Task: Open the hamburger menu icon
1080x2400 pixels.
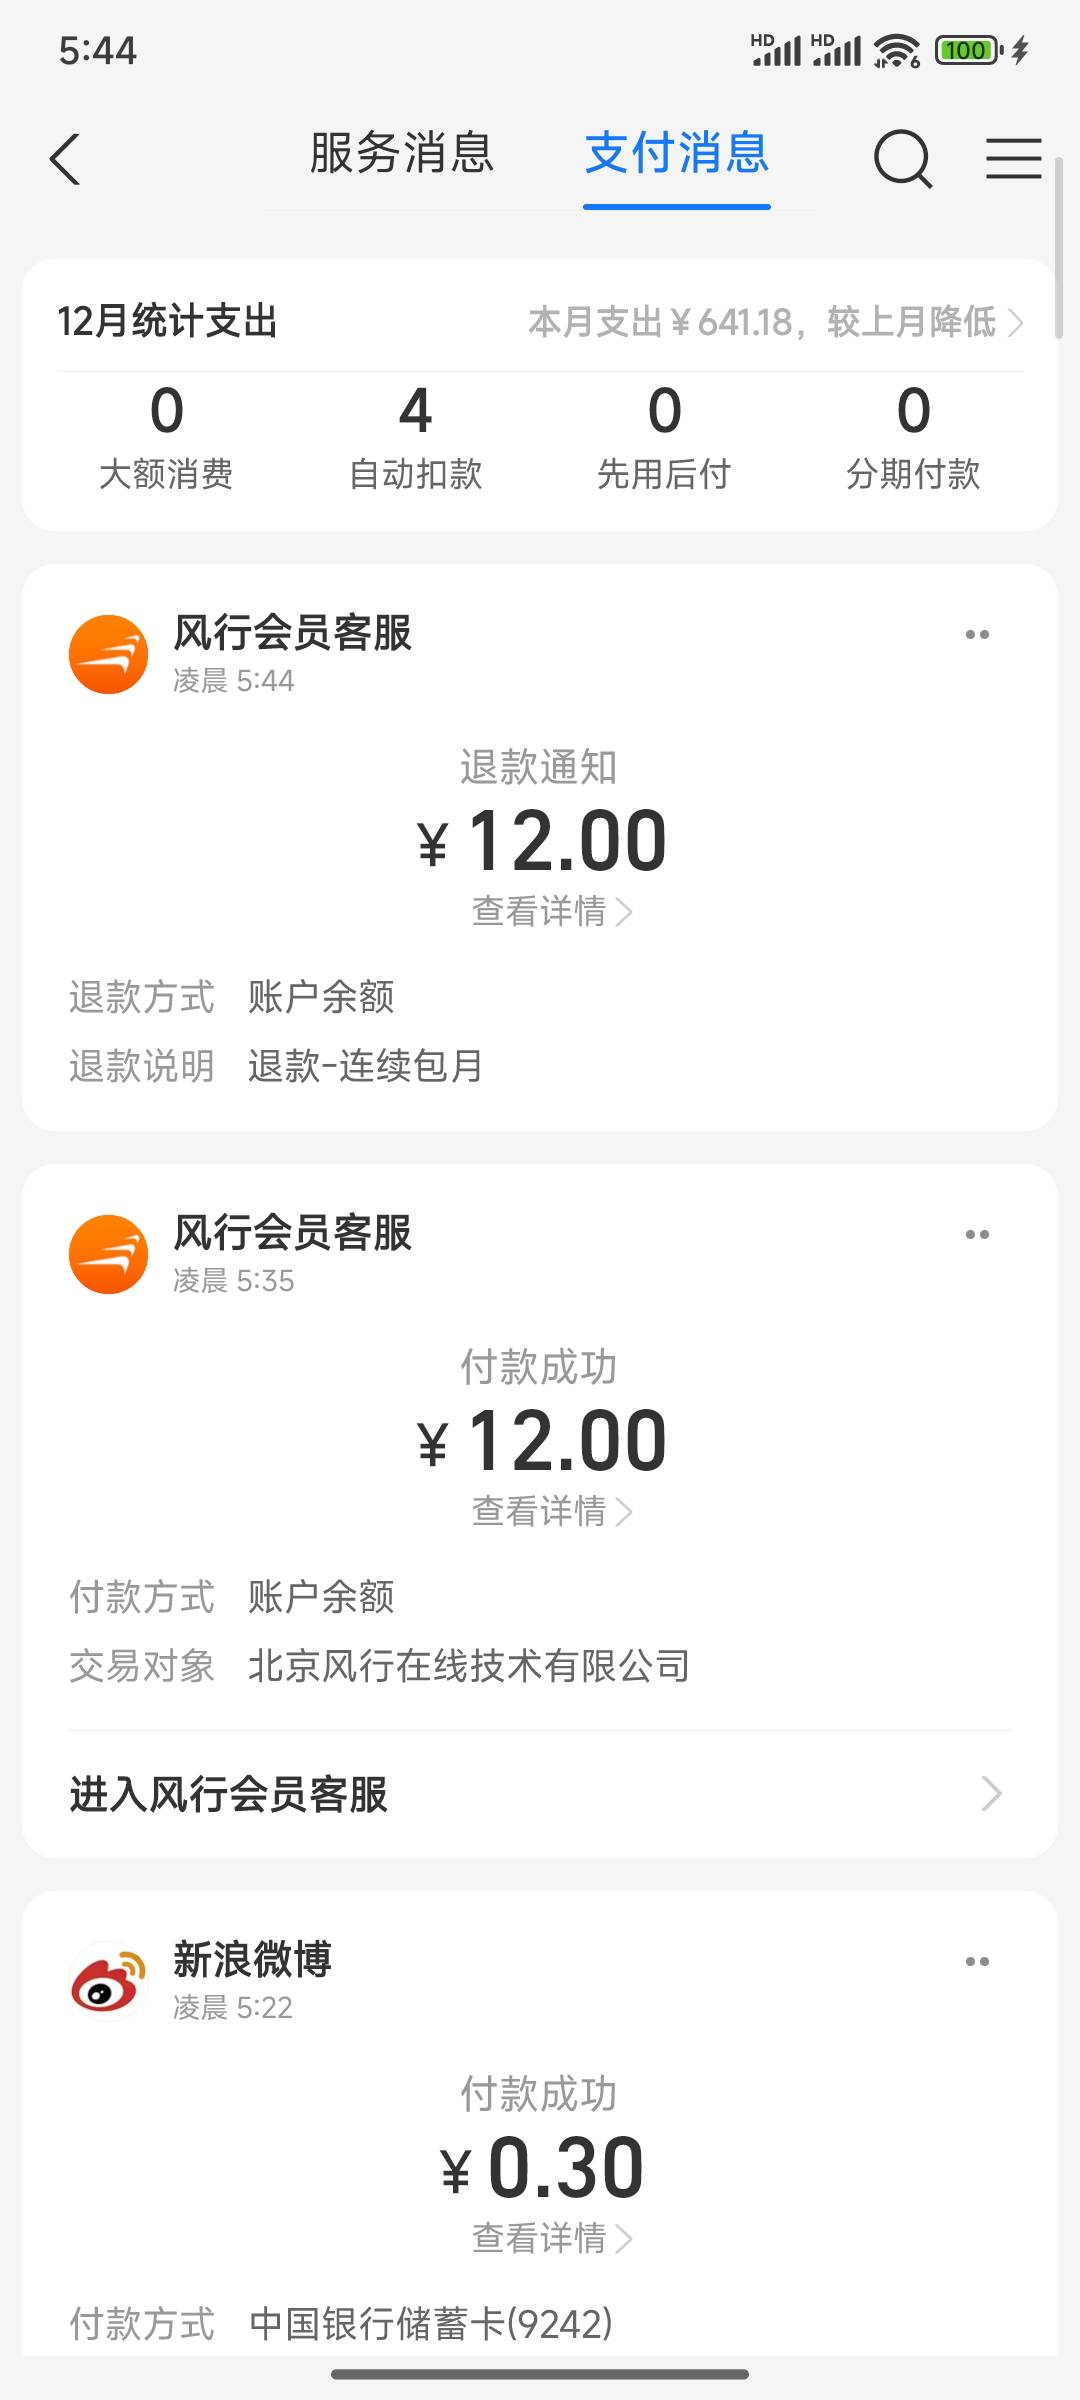Action: (x=1013, y=158)
